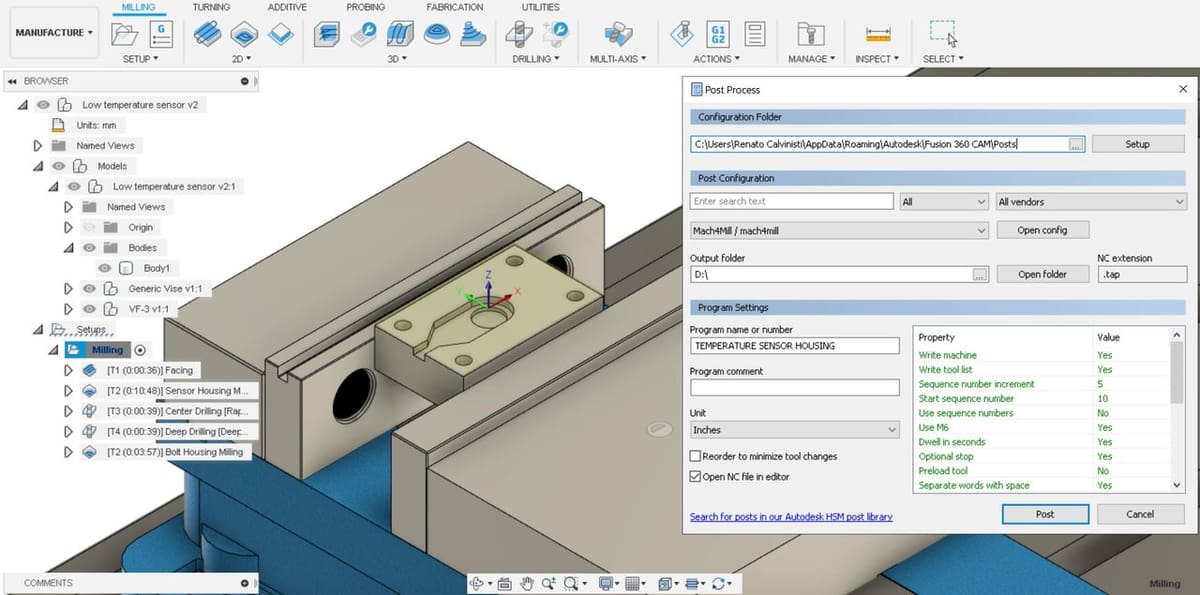Screen dimensions: 1200x595
Task: Open the MANUFACTURE workspace dropdown
Action: tap(54, 33)
